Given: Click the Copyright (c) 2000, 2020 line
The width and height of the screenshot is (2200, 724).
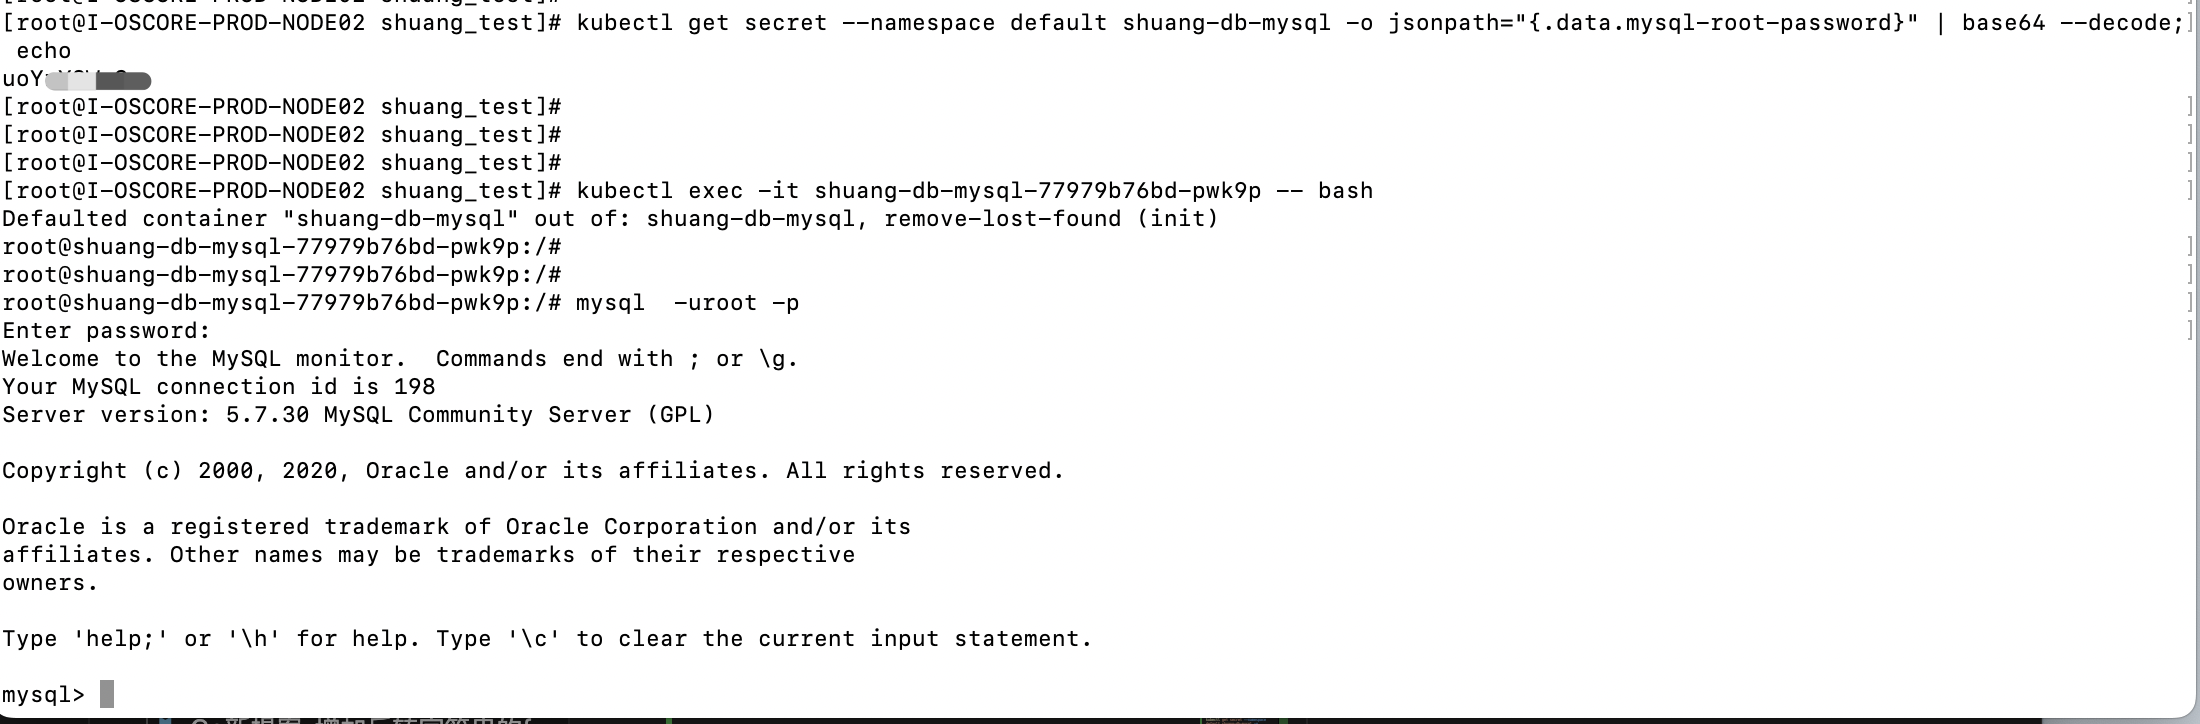Looking at the screenshot, I should (x=533, y=471).
